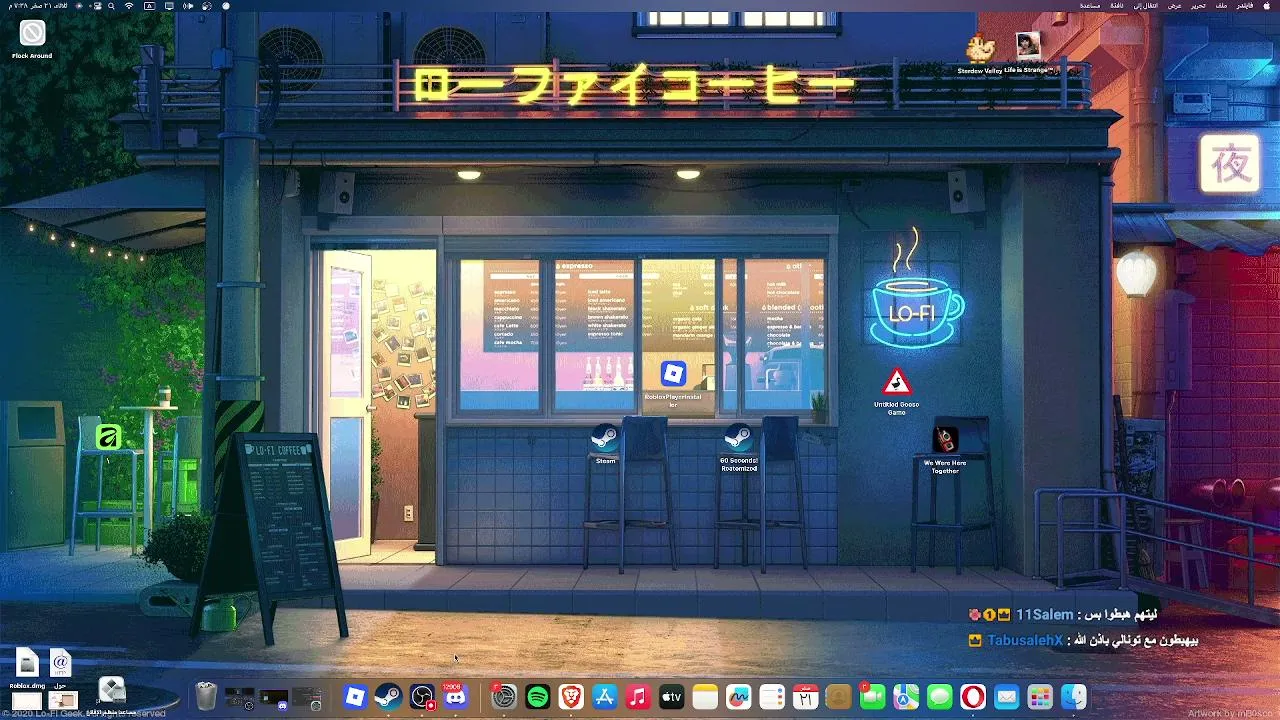Open the Mail app in the dock
Viewport: 1280px width, 720px height.
click(x=1007, y=697)
